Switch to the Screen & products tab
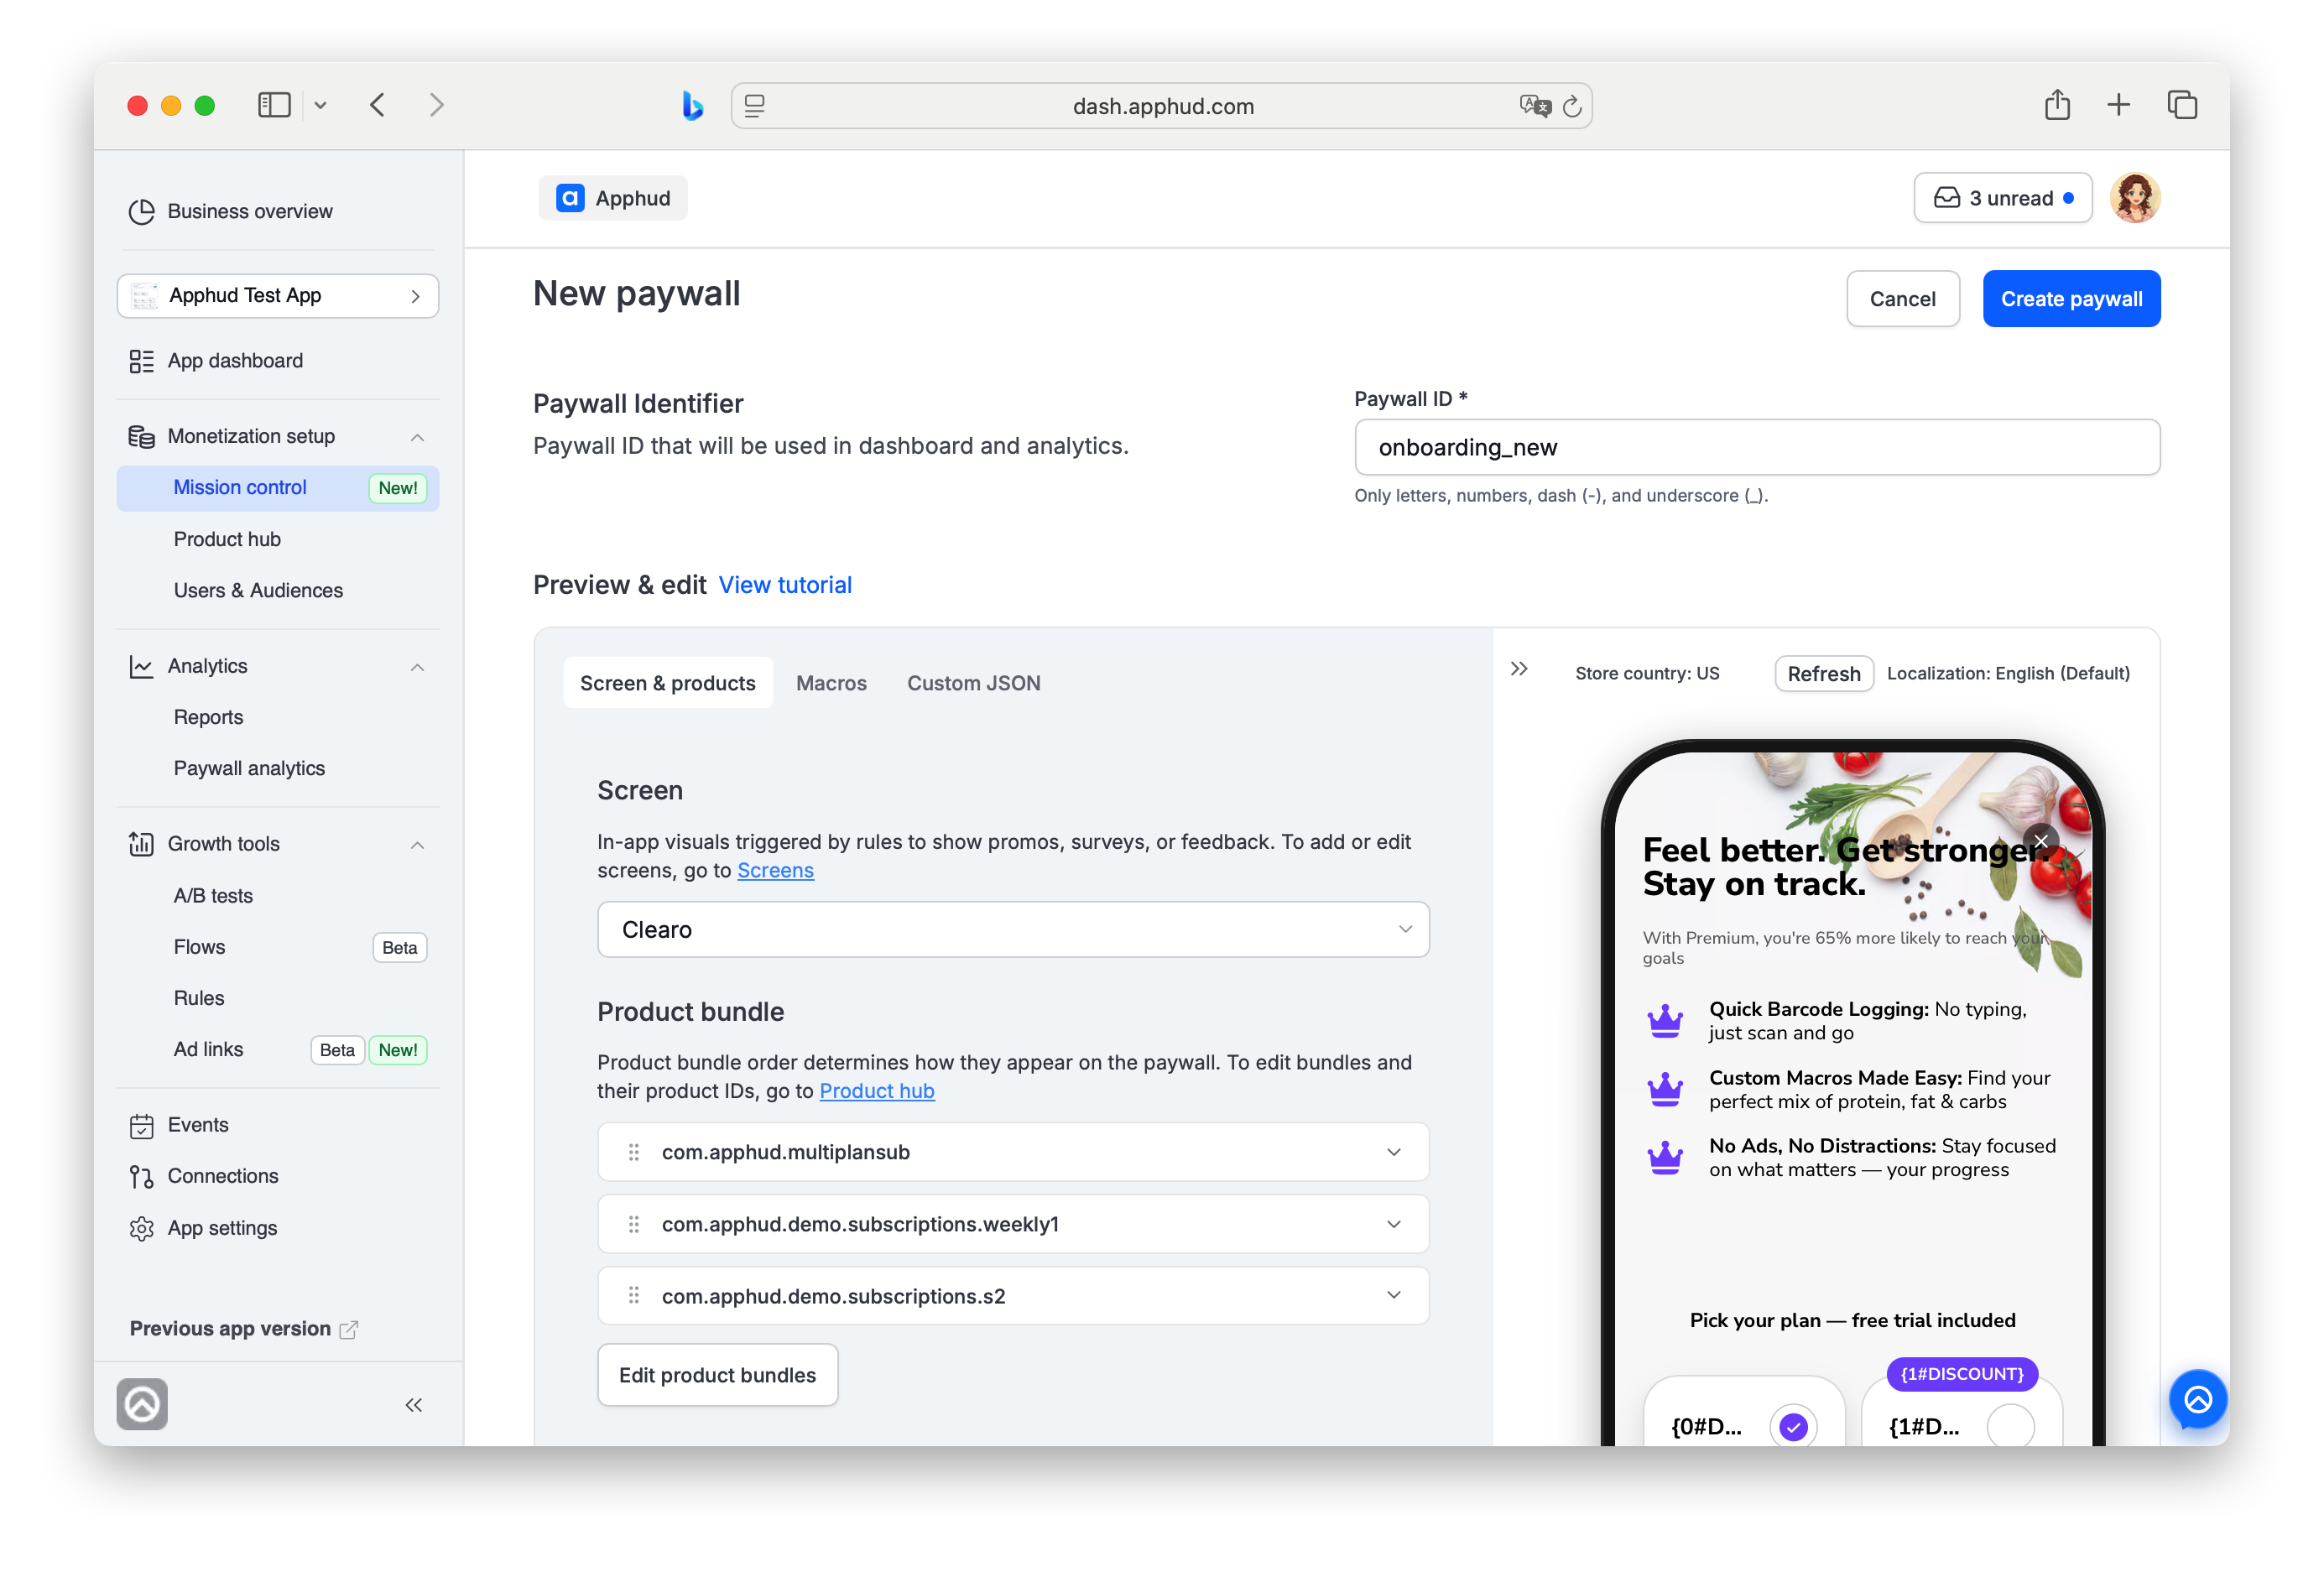Screen dimensions: 2324x1572 point(668,683)
